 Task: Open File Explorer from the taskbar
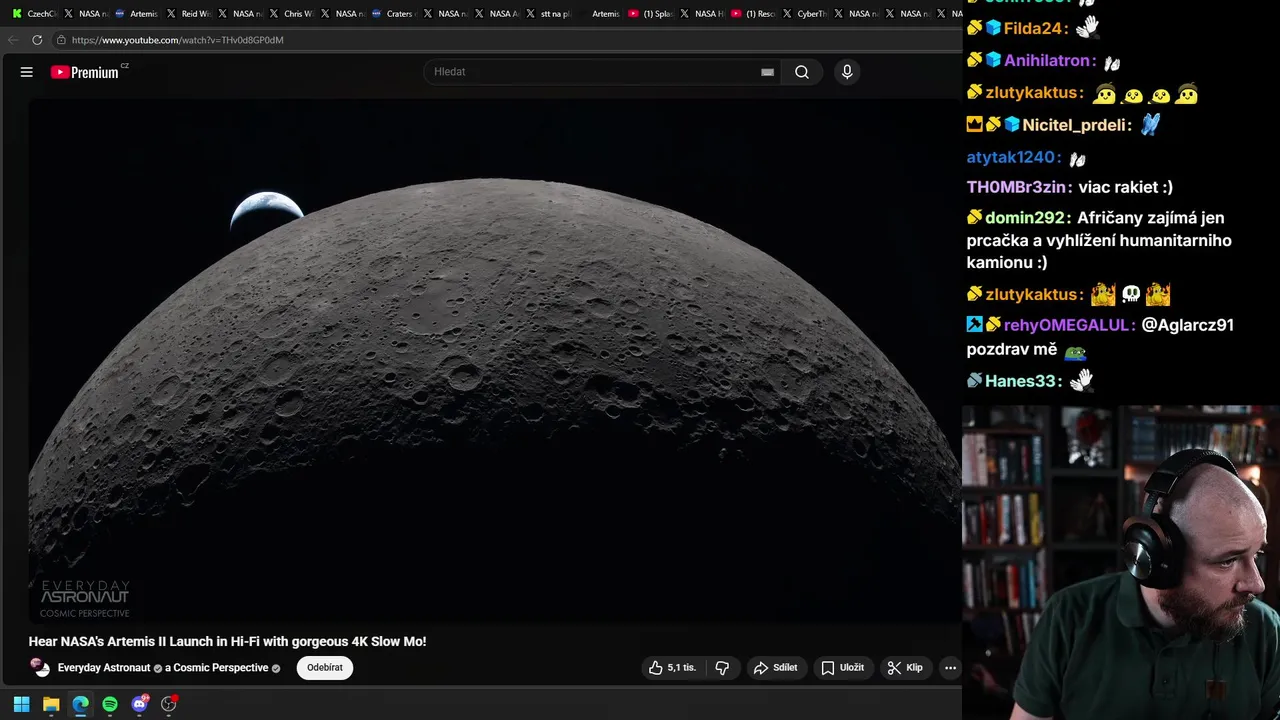coord(51,704)
